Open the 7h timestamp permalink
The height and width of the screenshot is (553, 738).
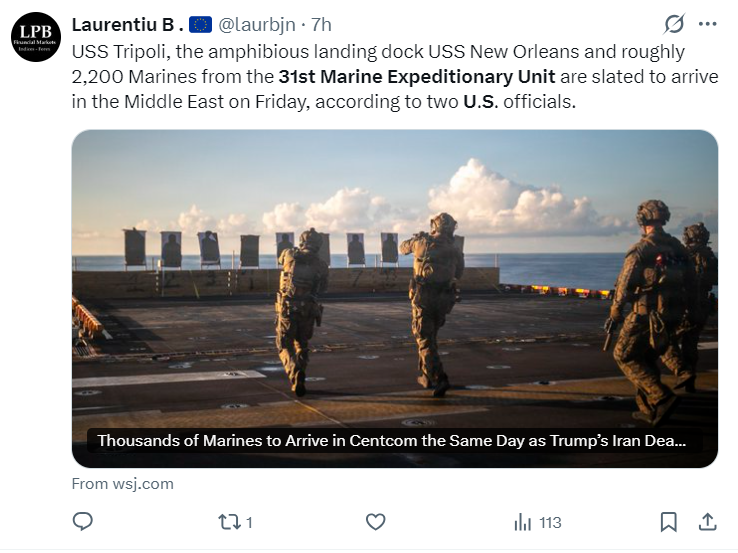pos(322,24)
